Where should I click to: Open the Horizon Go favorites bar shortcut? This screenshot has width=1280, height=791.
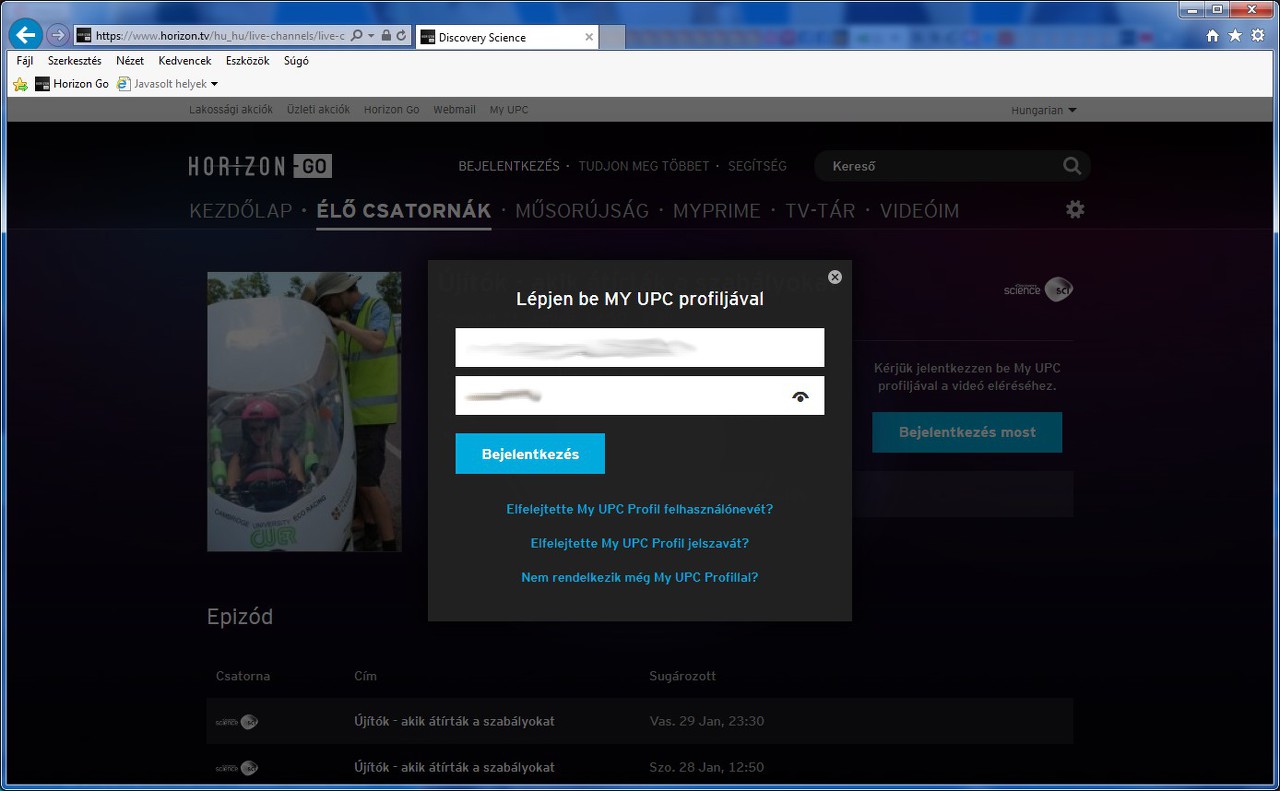point(72,84)
